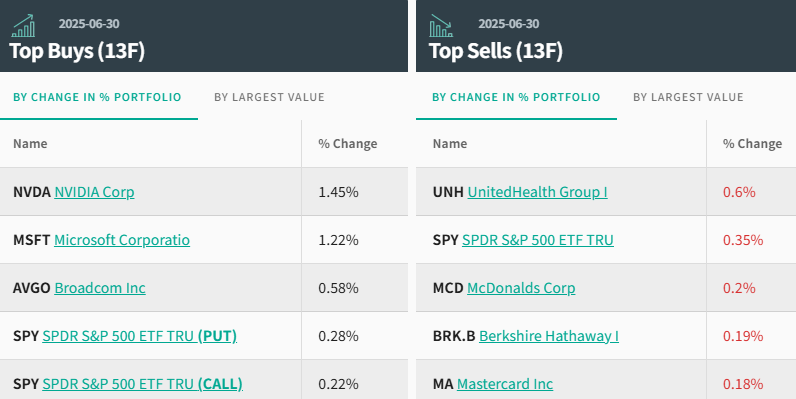The width and height of the screenshot is (796, 399).
Task: Click the Name column header in Top Buys
Action: (30, 144)
